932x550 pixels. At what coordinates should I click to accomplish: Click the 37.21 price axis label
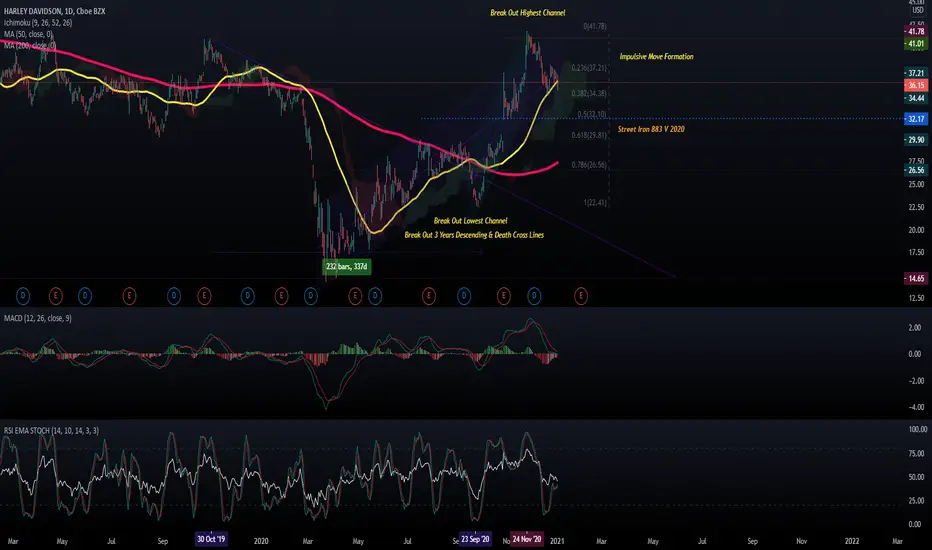915,73
